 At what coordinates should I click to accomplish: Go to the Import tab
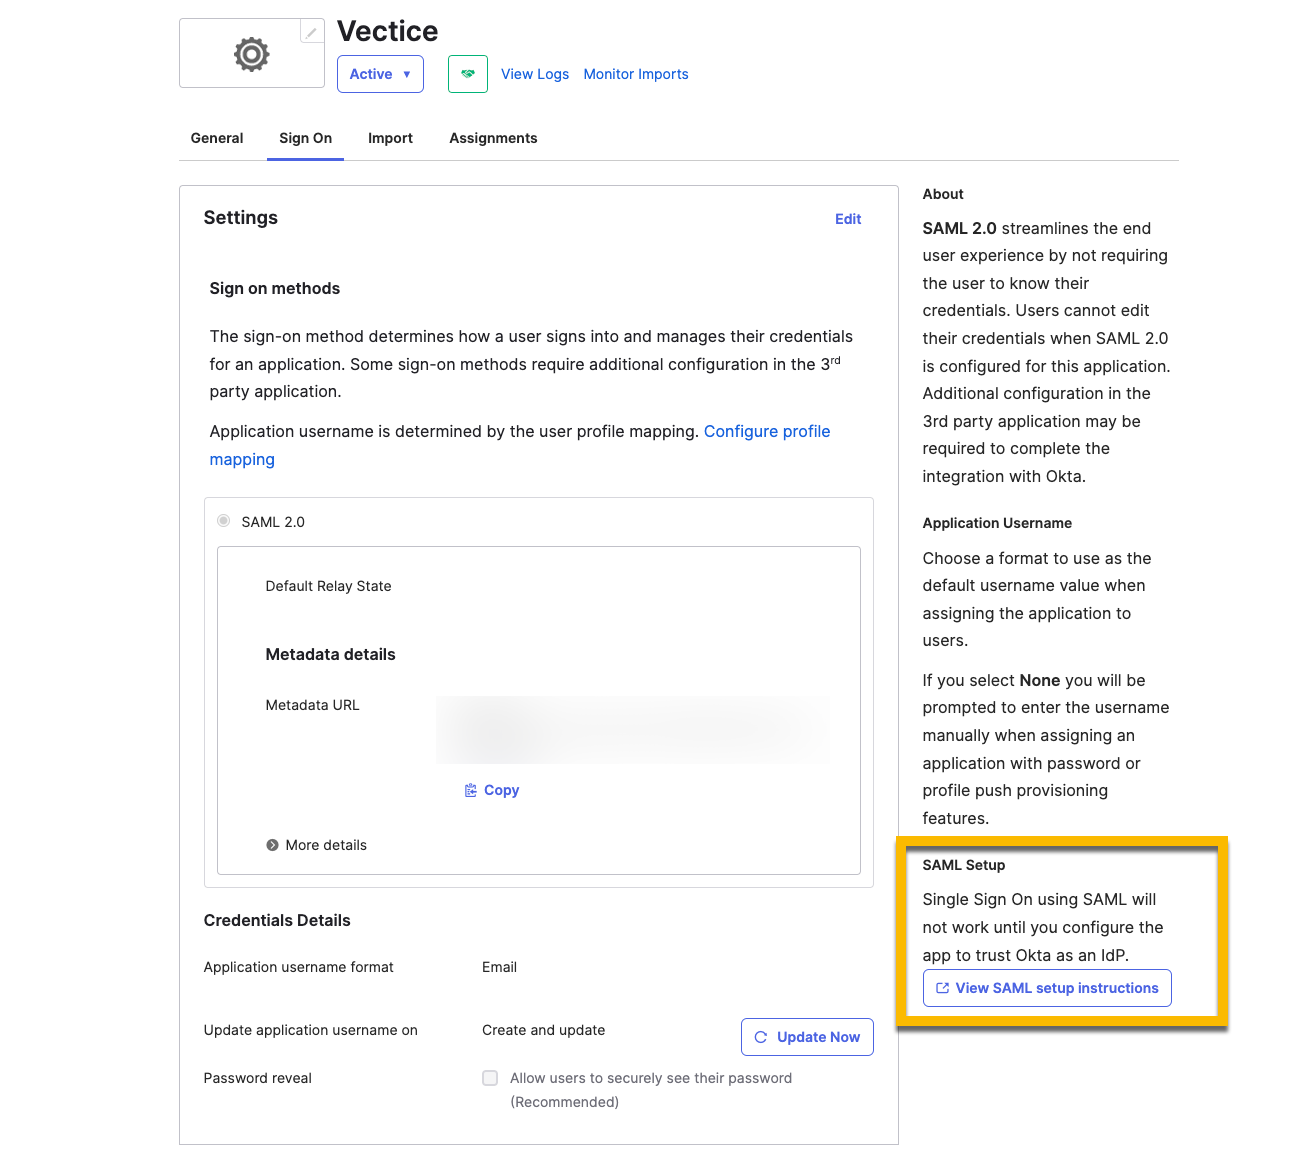coord(390,138)
